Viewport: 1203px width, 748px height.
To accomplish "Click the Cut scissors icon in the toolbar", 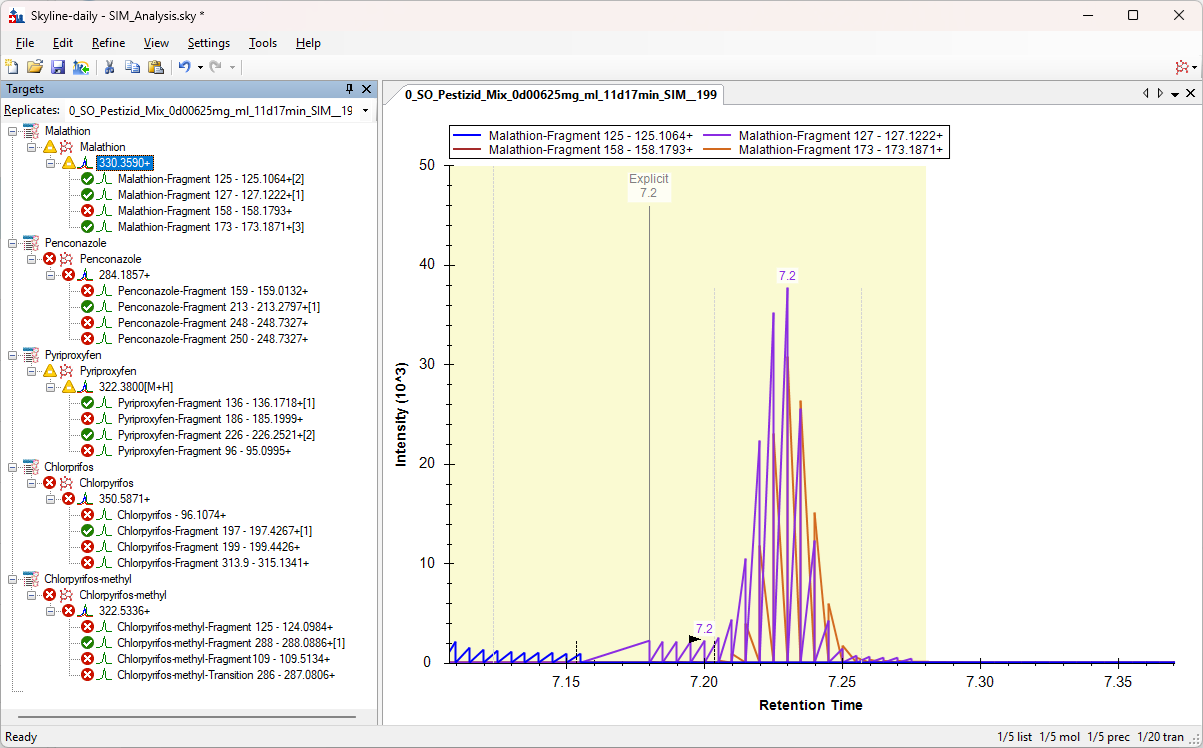I will coord(109,67).
